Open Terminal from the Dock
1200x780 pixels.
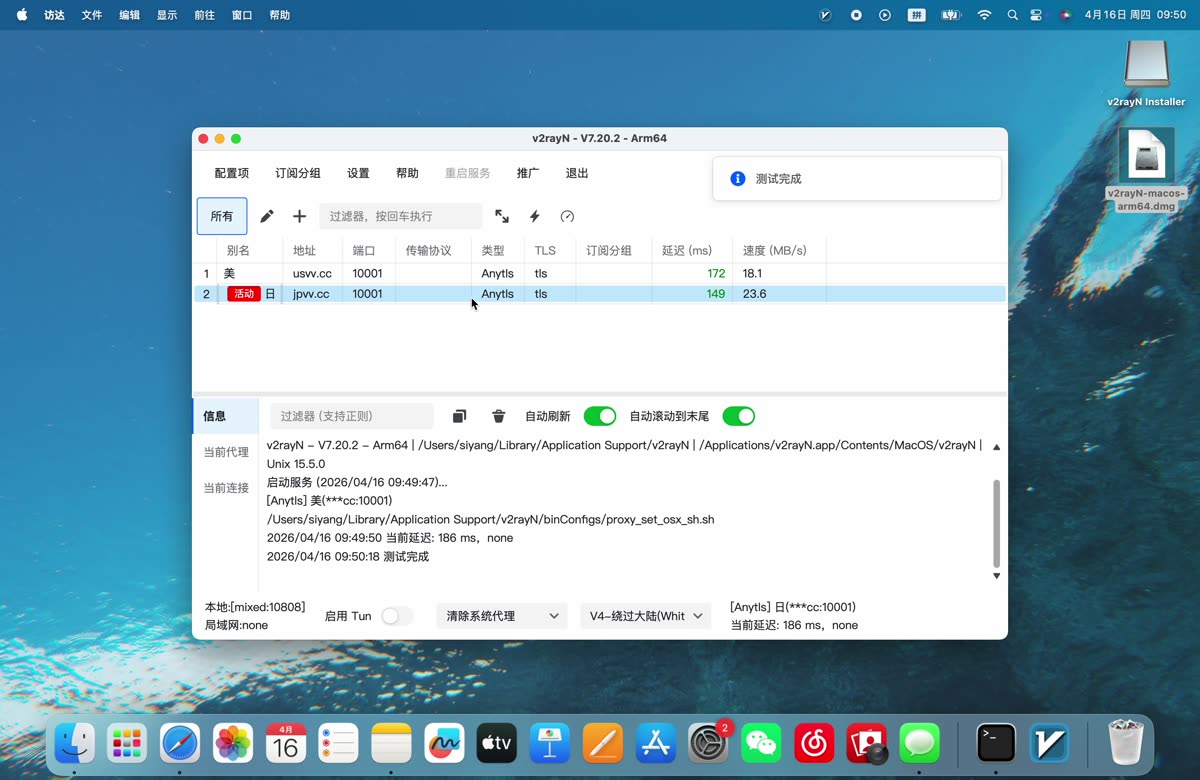tap(996, 743)
